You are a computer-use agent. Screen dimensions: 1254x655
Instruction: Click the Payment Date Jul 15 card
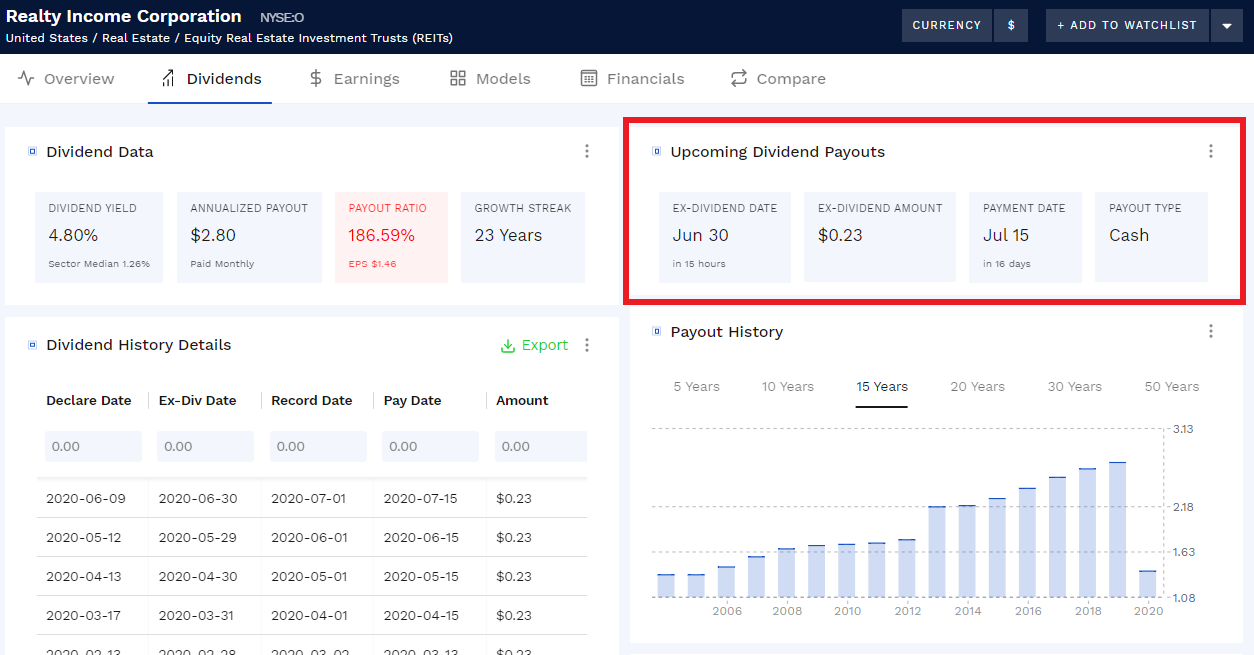pos(1025,237)
